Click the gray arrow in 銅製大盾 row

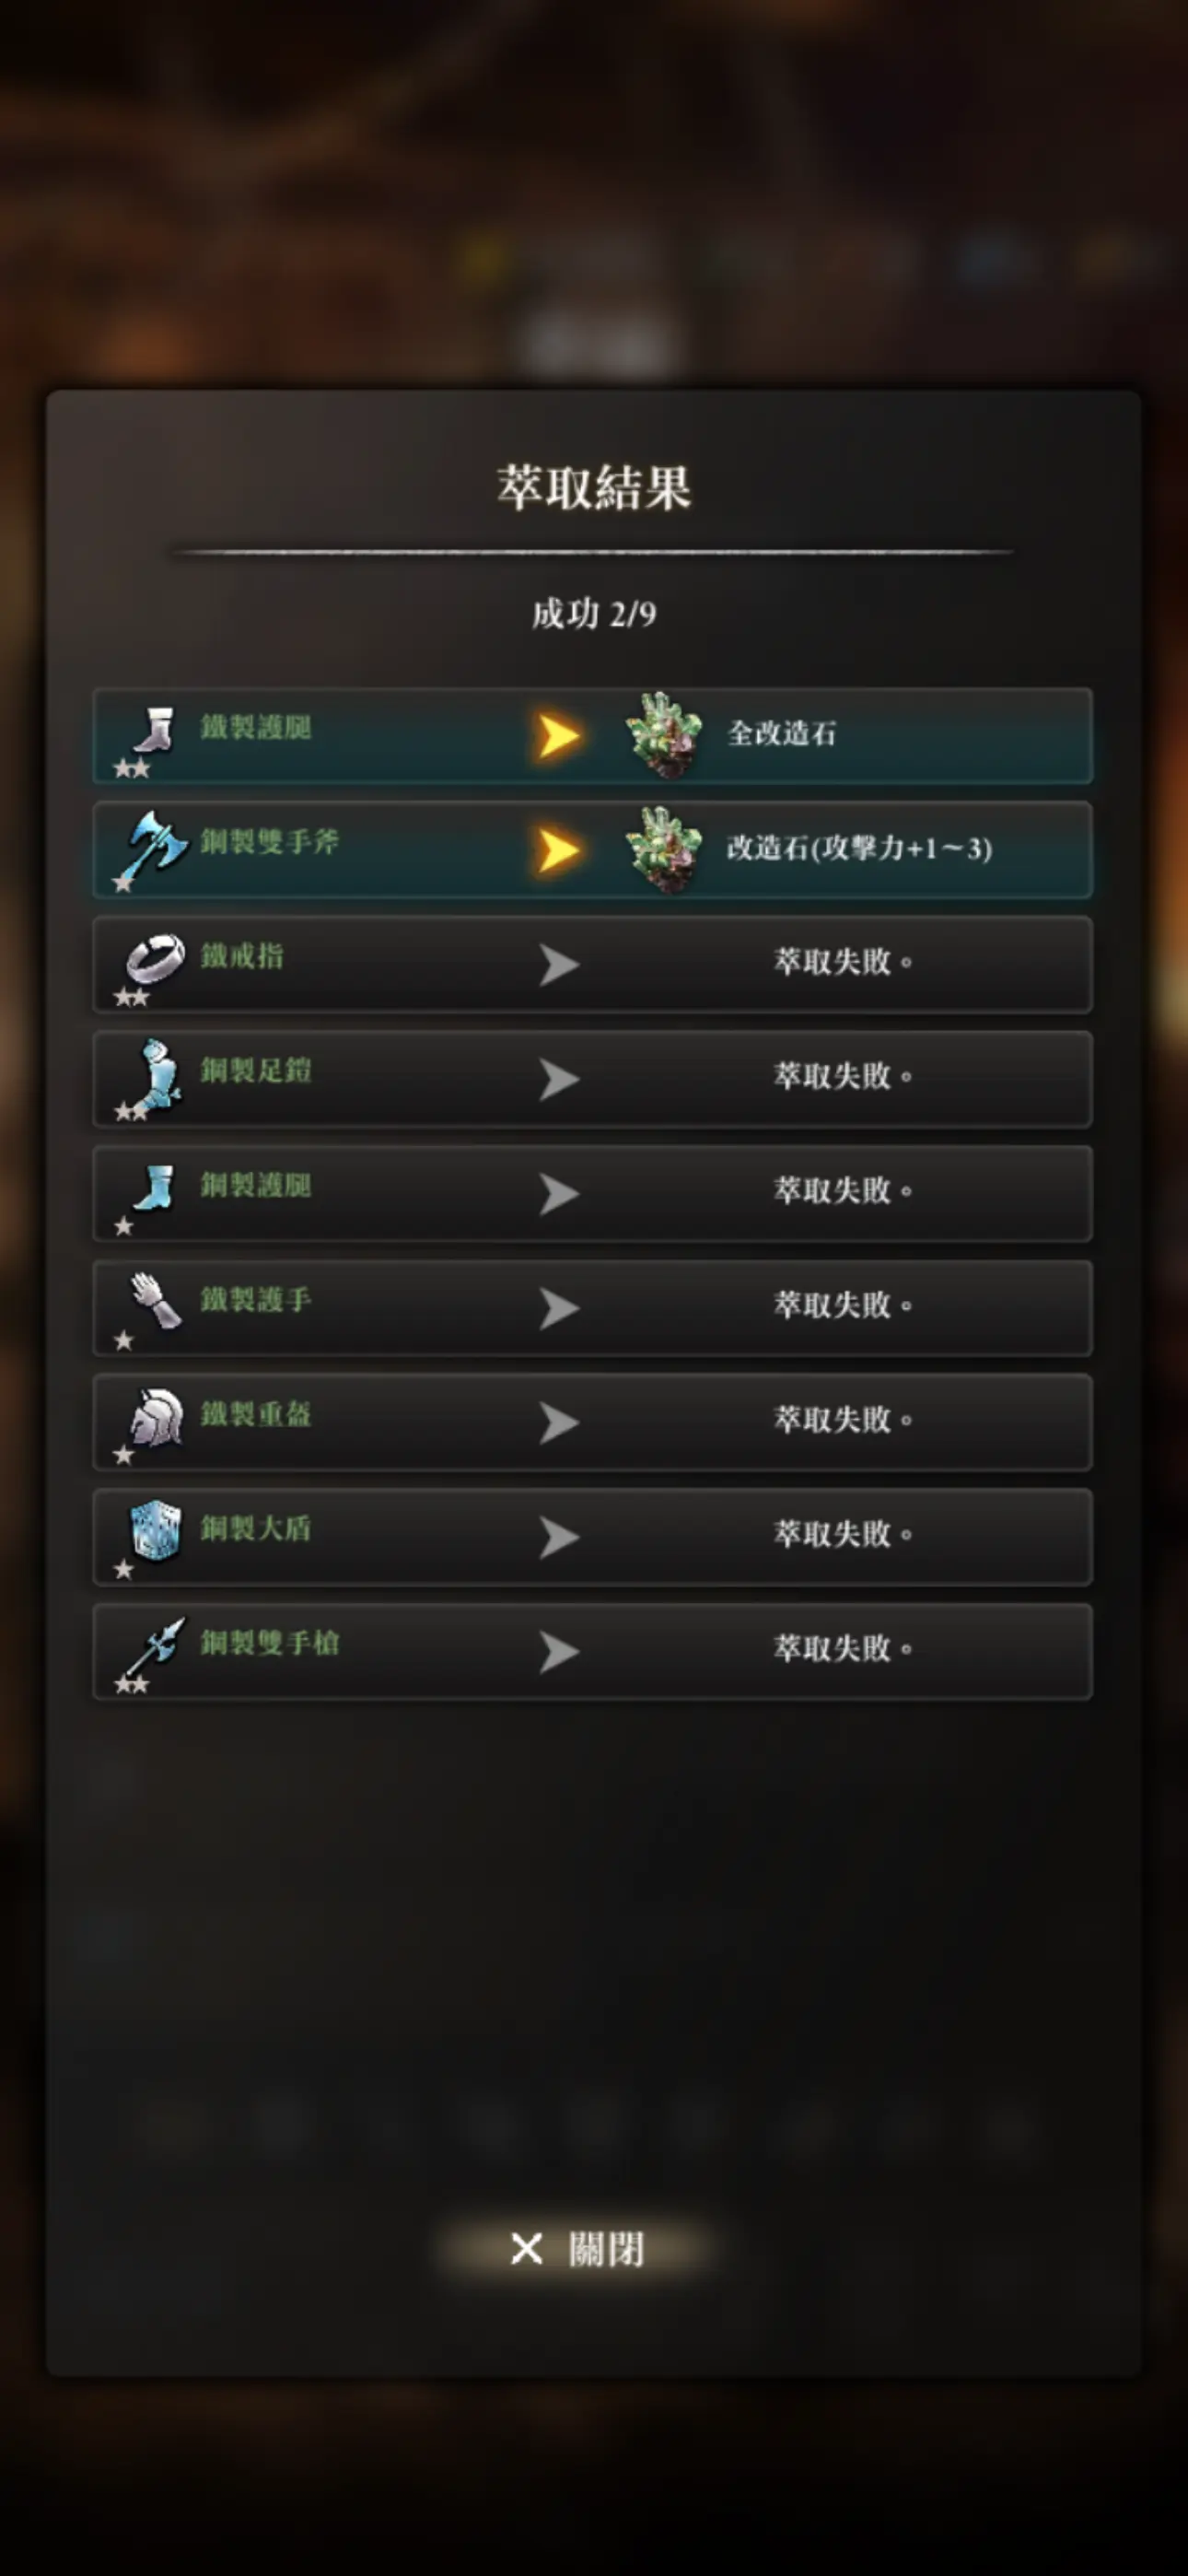[559, 1538]
